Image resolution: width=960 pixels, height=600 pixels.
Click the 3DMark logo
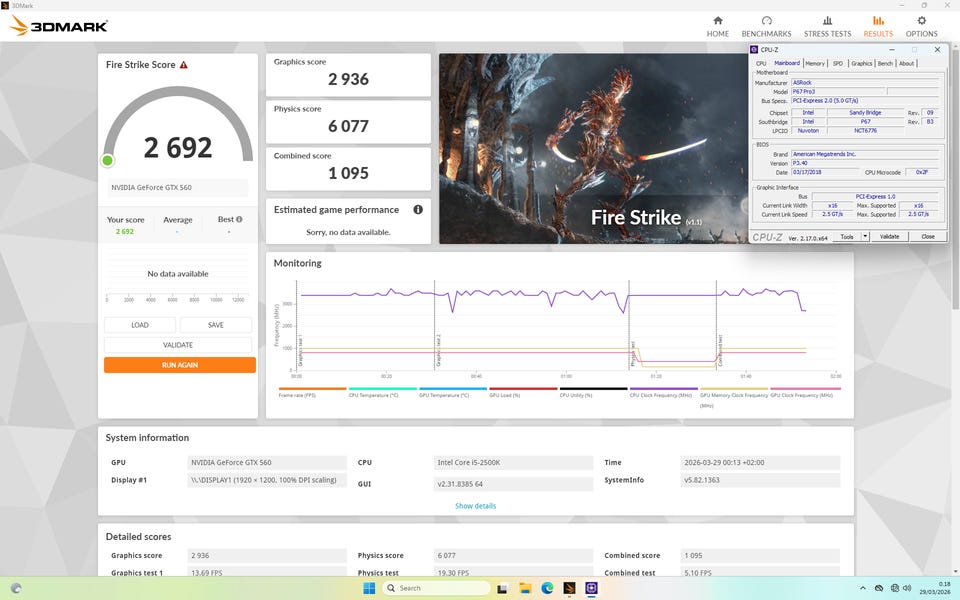click(x=59, y=26)
